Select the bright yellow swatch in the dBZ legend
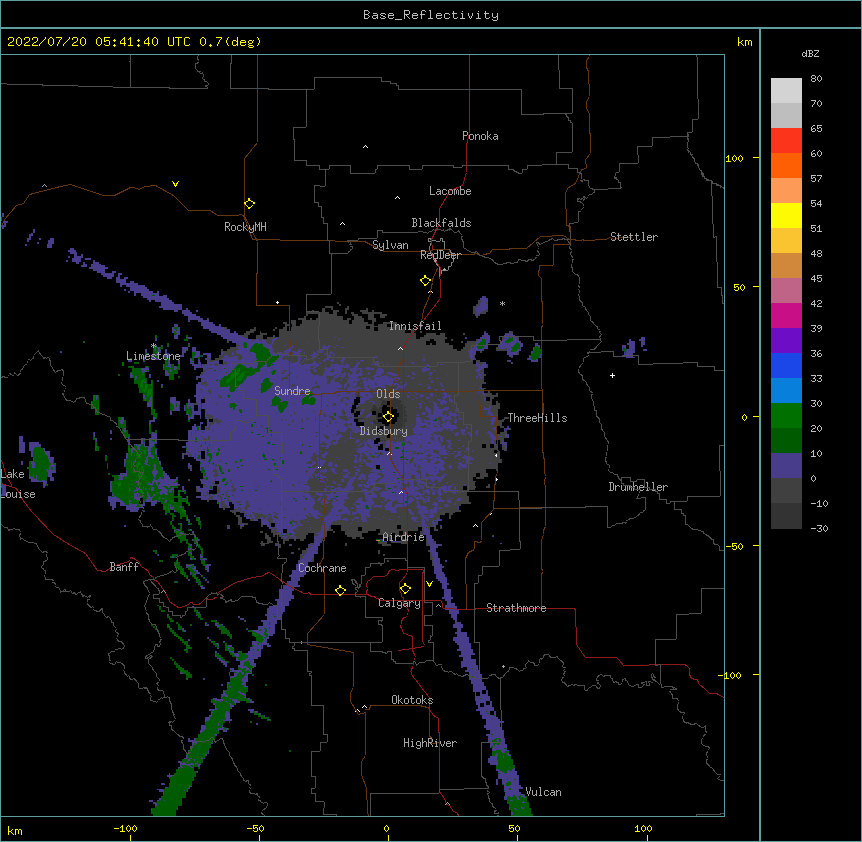862x842 pixels. tap(786, 215)
